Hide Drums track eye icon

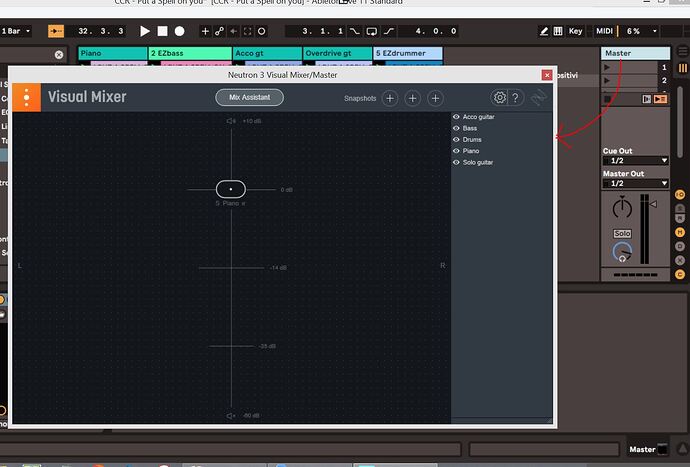(456, 140)
